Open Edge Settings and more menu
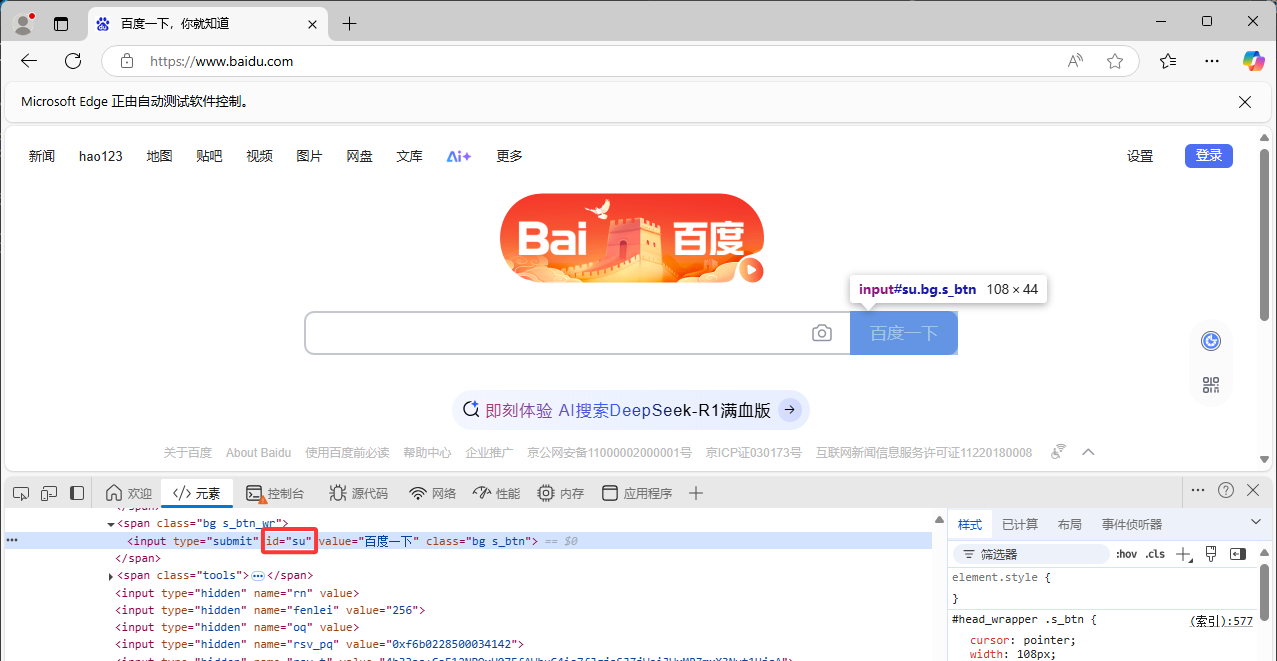This screenshot has width=1277, height=661. click(x=1212, y=61)
